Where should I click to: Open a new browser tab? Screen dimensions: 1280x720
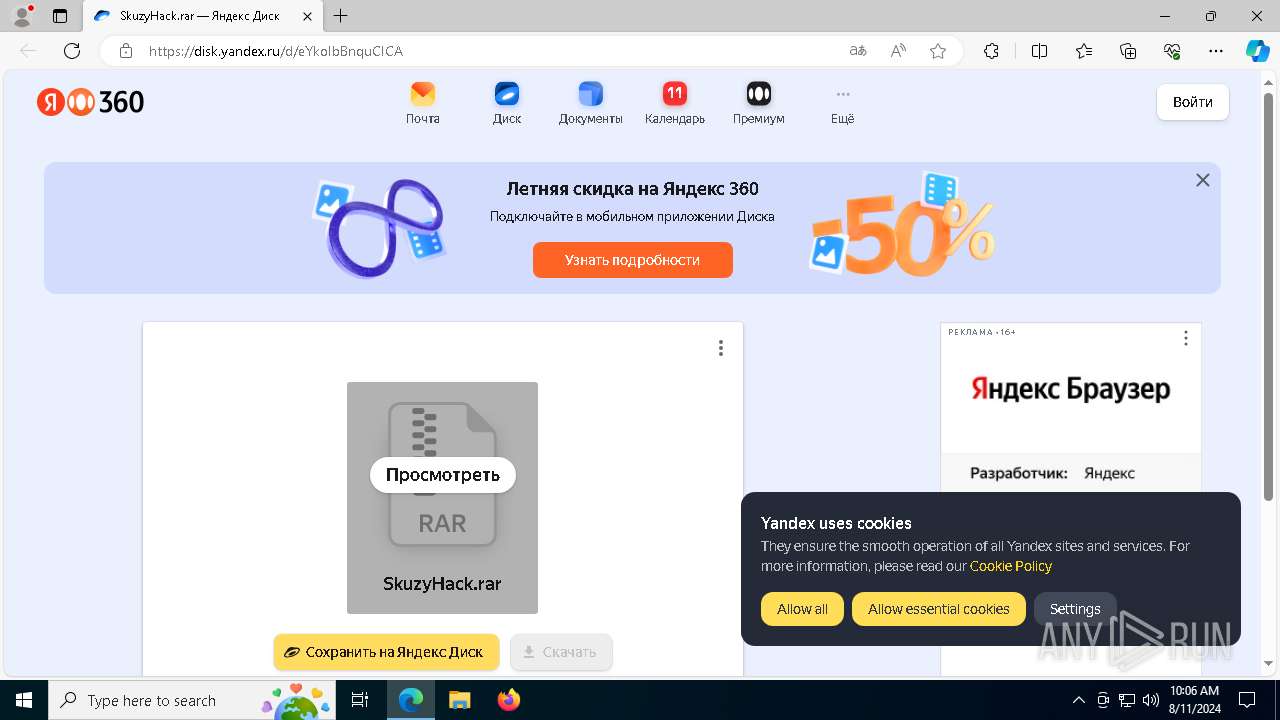tap(341, 16)
